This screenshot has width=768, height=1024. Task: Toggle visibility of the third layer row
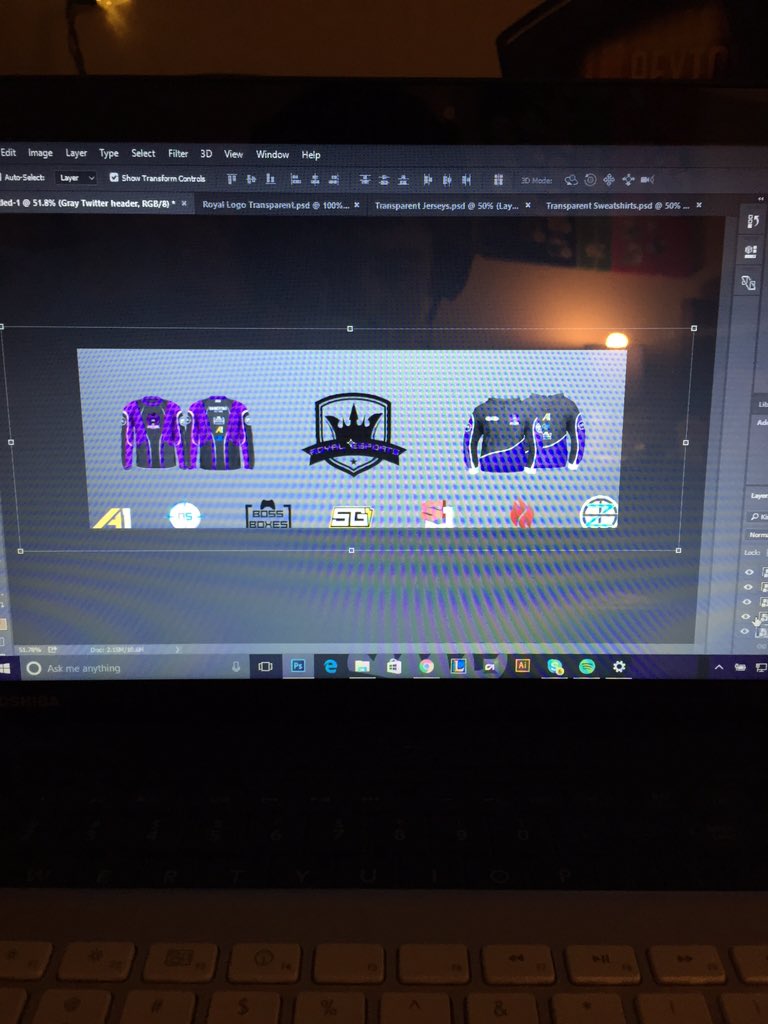coord(747,602)
